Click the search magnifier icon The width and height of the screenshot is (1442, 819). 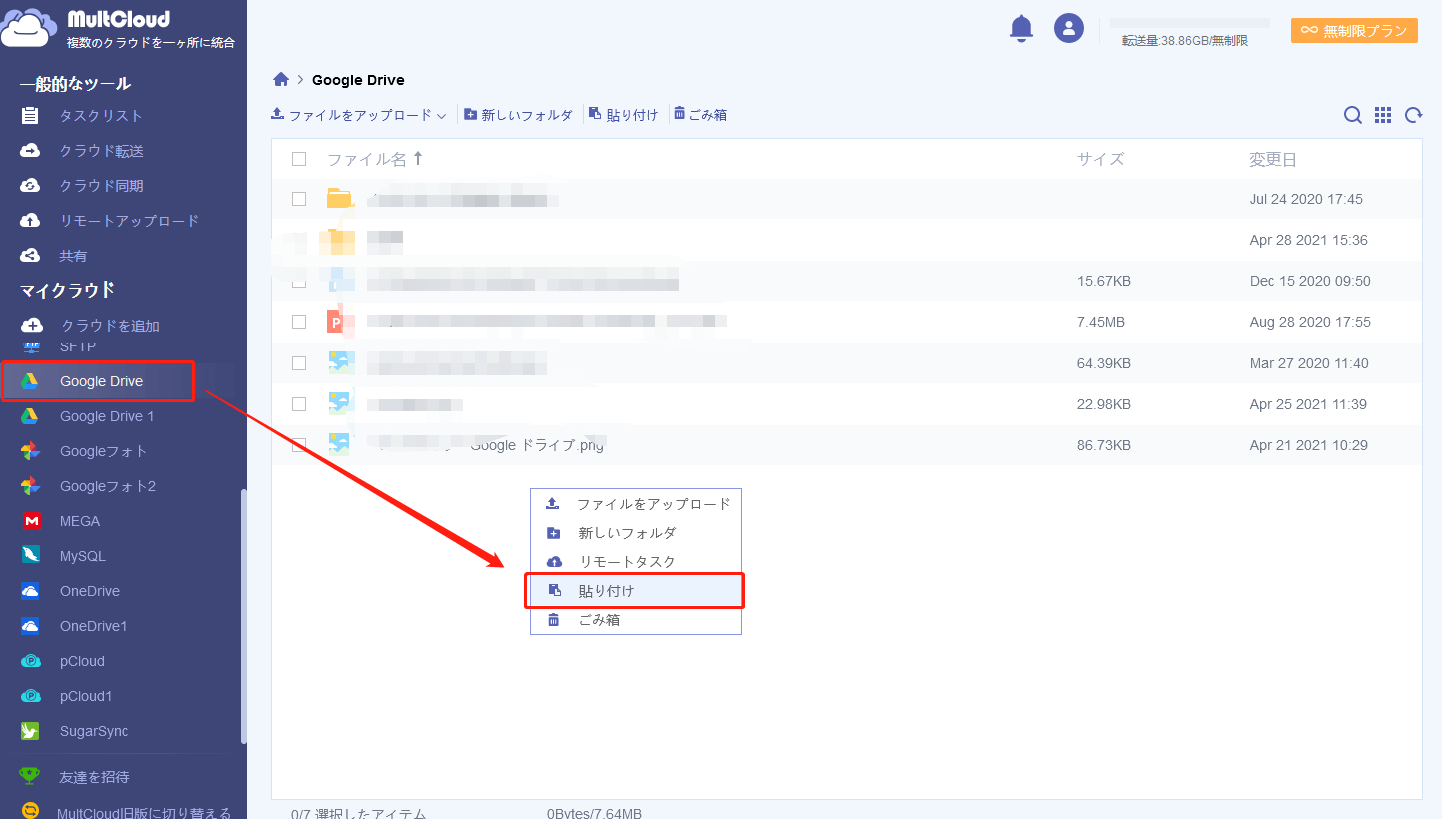coord(1352,115)
